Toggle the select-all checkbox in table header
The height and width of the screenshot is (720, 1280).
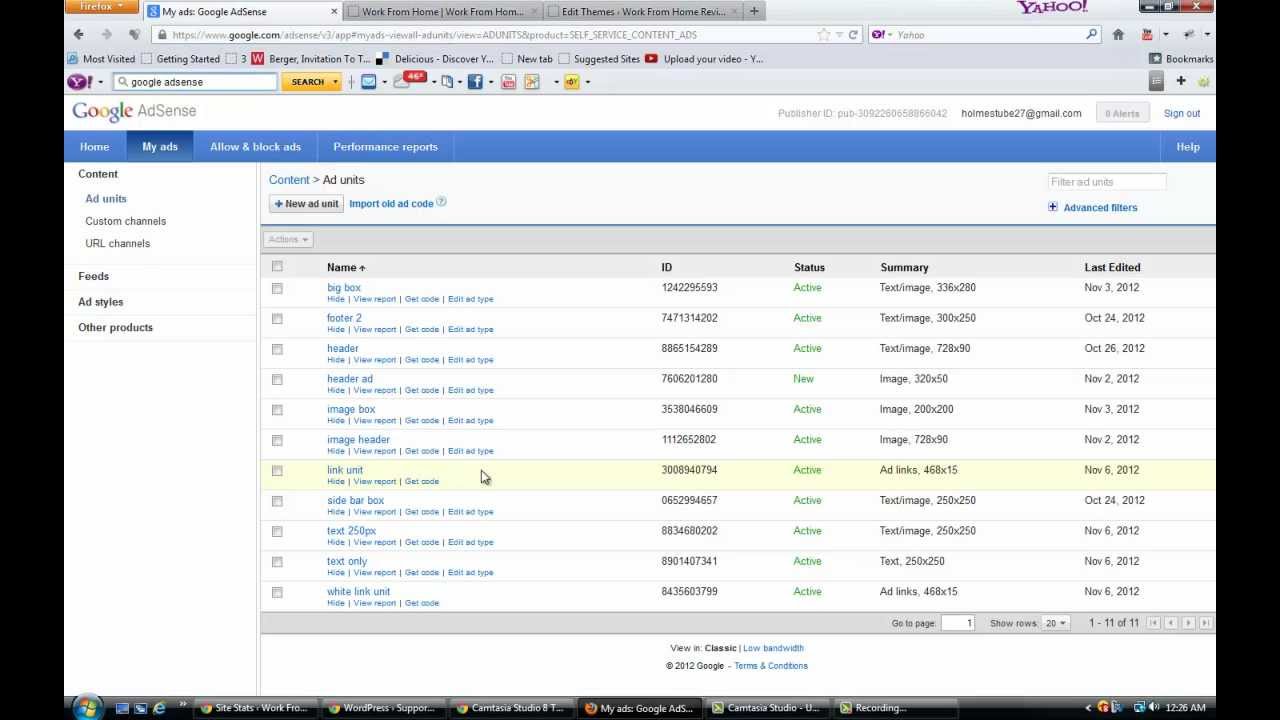click(277, 266)
